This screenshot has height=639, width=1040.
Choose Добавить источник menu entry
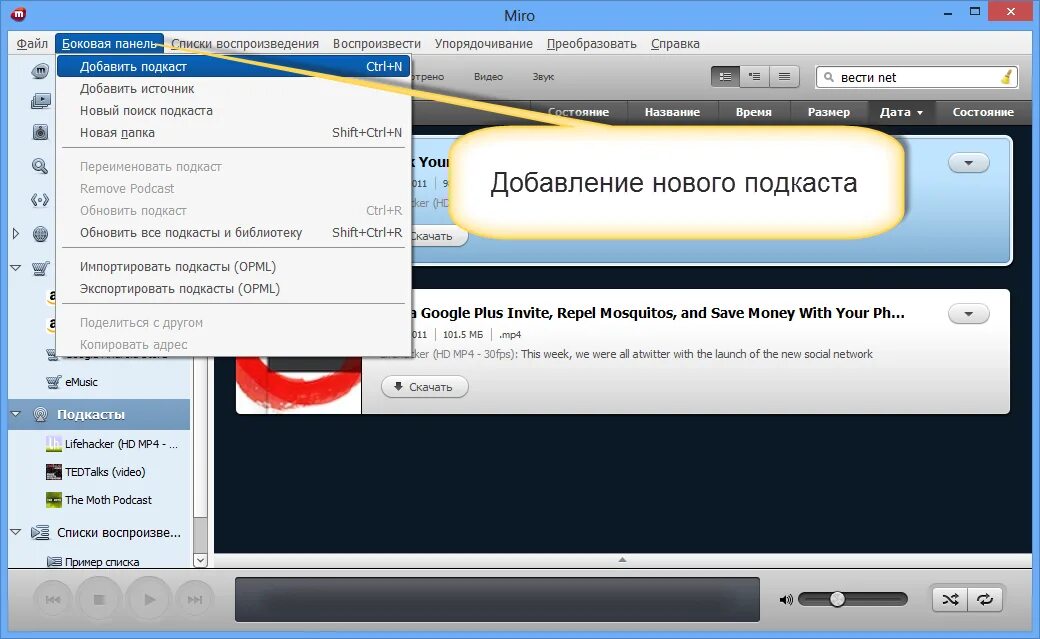(233, 88)
